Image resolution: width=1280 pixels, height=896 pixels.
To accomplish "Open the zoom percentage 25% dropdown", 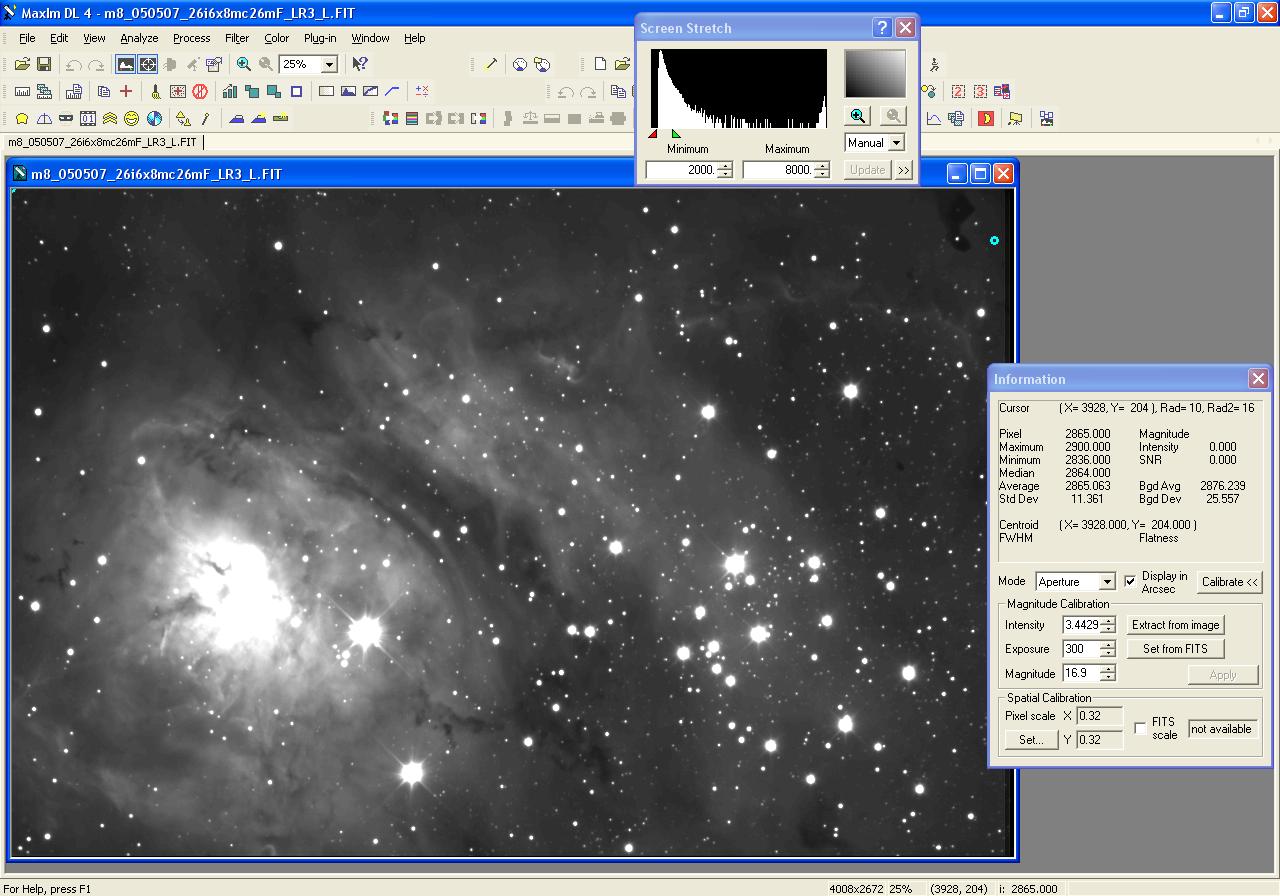I will pyautogui.click(x=329, y=64).
